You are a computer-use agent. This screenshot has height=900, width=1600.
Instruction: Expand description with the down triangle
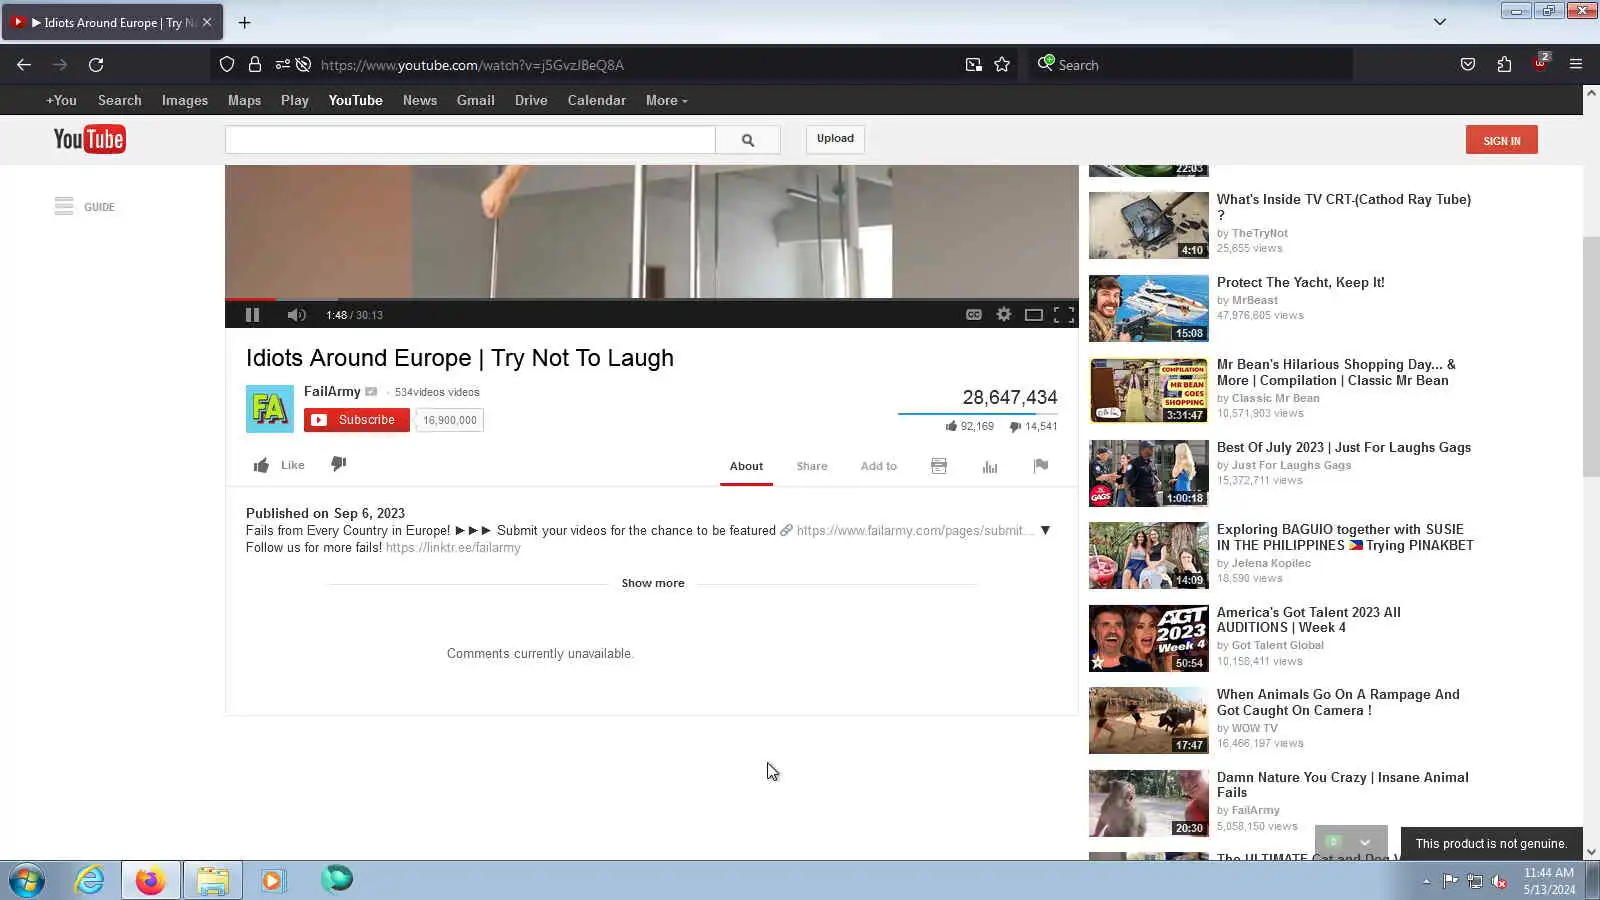[x=1045, y=530]
